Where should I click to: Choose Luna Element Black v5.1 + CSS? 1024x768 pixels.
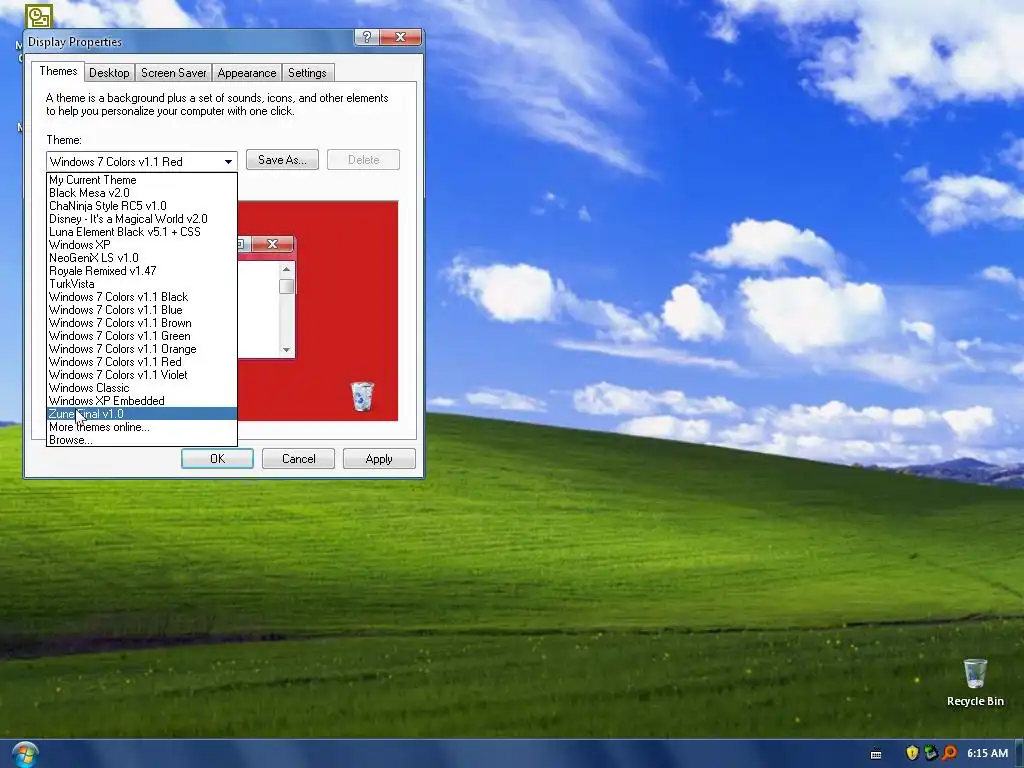point(142,232)
